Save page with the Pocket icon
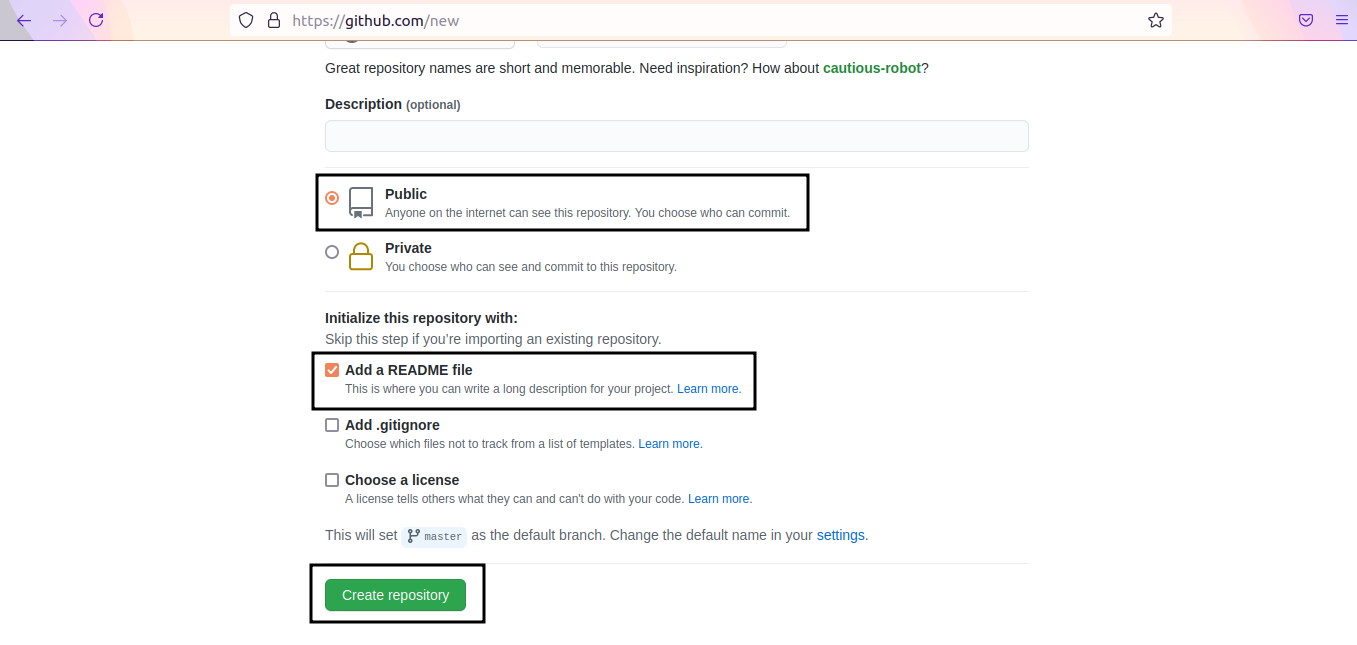The height and width of the screenshot is (645, 1357). coord(1306,20)
